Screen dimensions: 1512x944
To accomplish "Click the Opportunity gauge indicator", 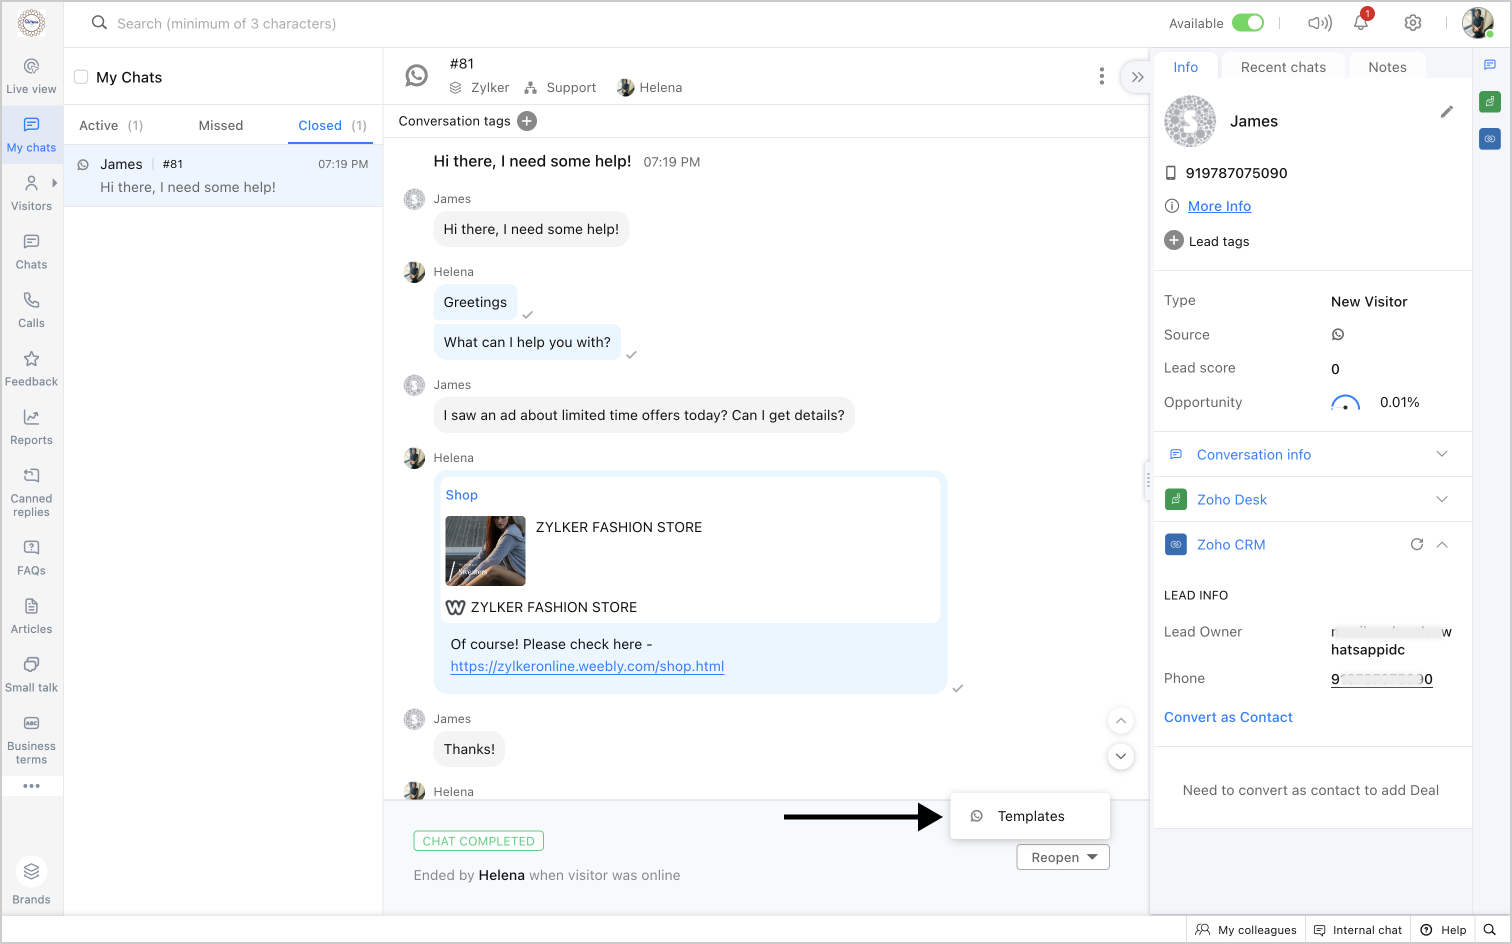I will pos(1345,402).
